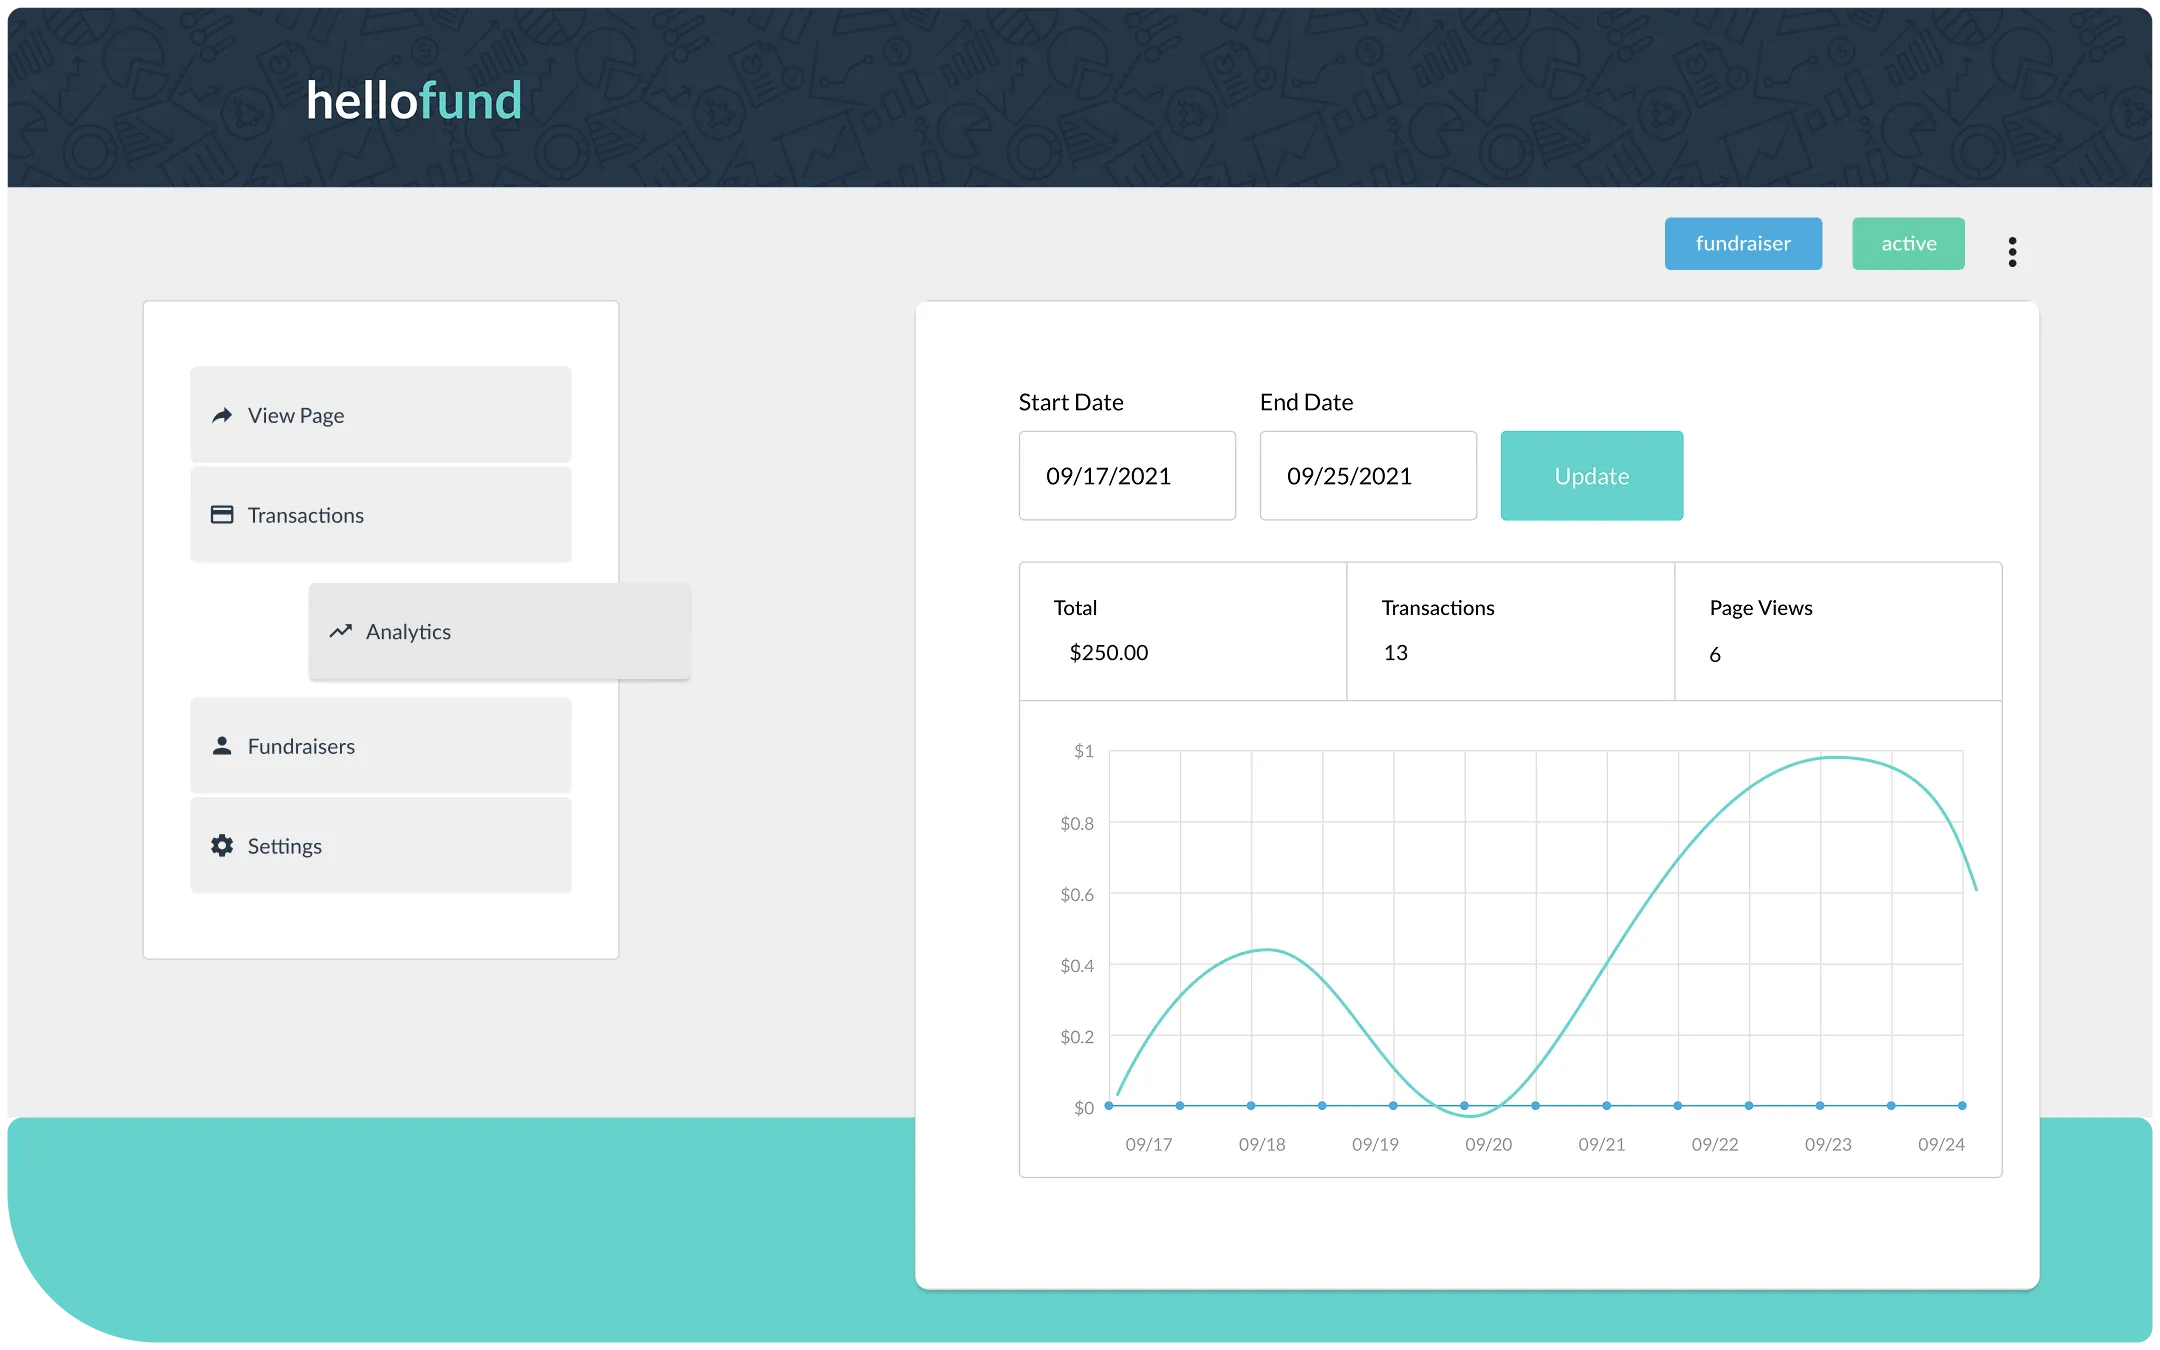Click the $250.00 total value

[1109, 653]
